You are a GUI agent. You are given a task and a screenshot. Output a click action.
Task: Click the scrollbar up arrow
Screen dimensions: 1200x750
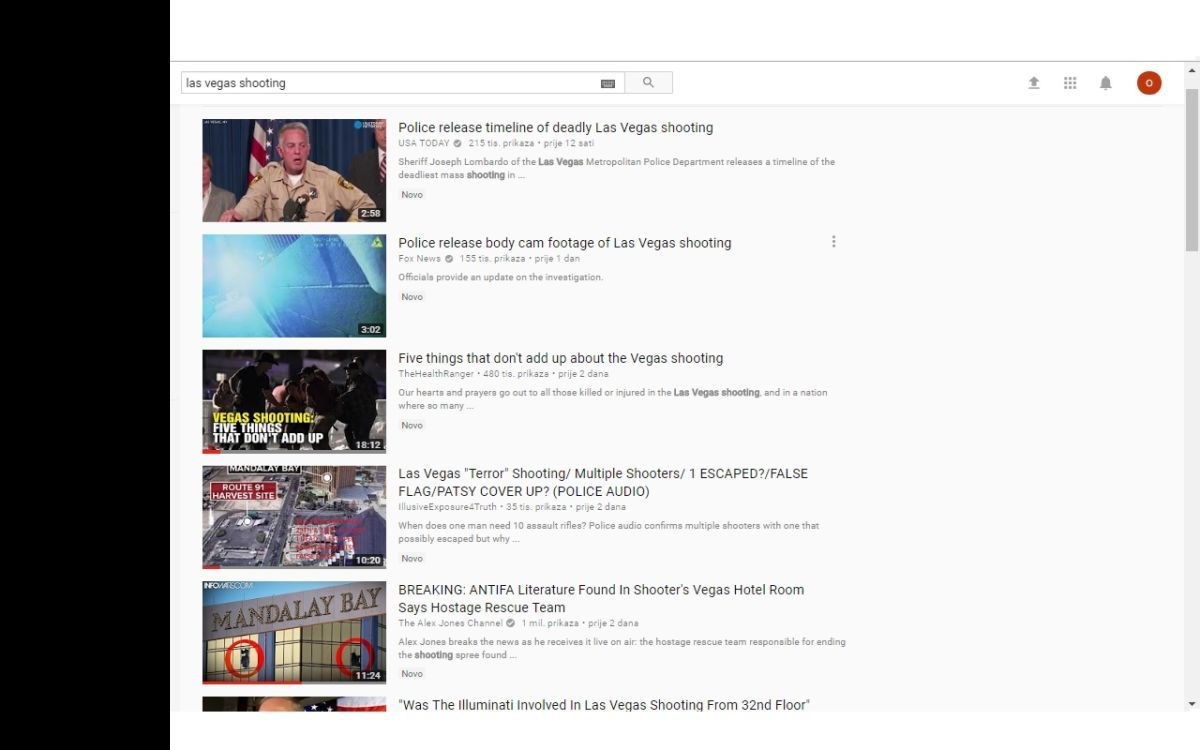click(1191, 71)
